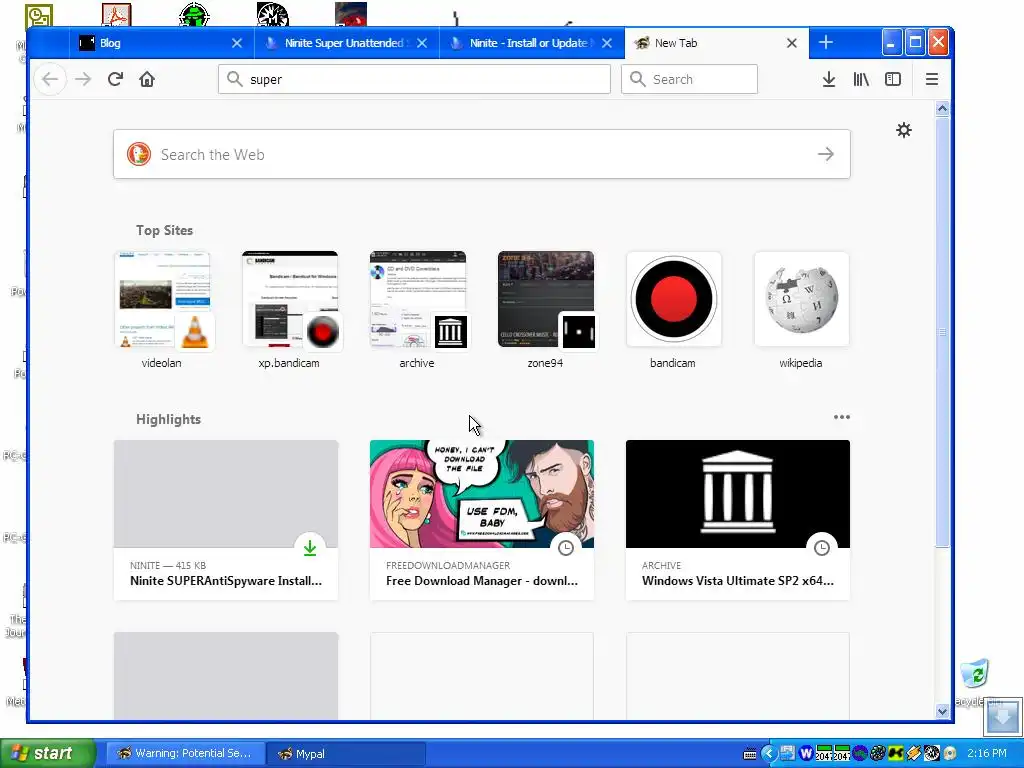Screen dimensions: 1024x768
Task: Click the toolbar Search field
Action: [x=689, y=79]
